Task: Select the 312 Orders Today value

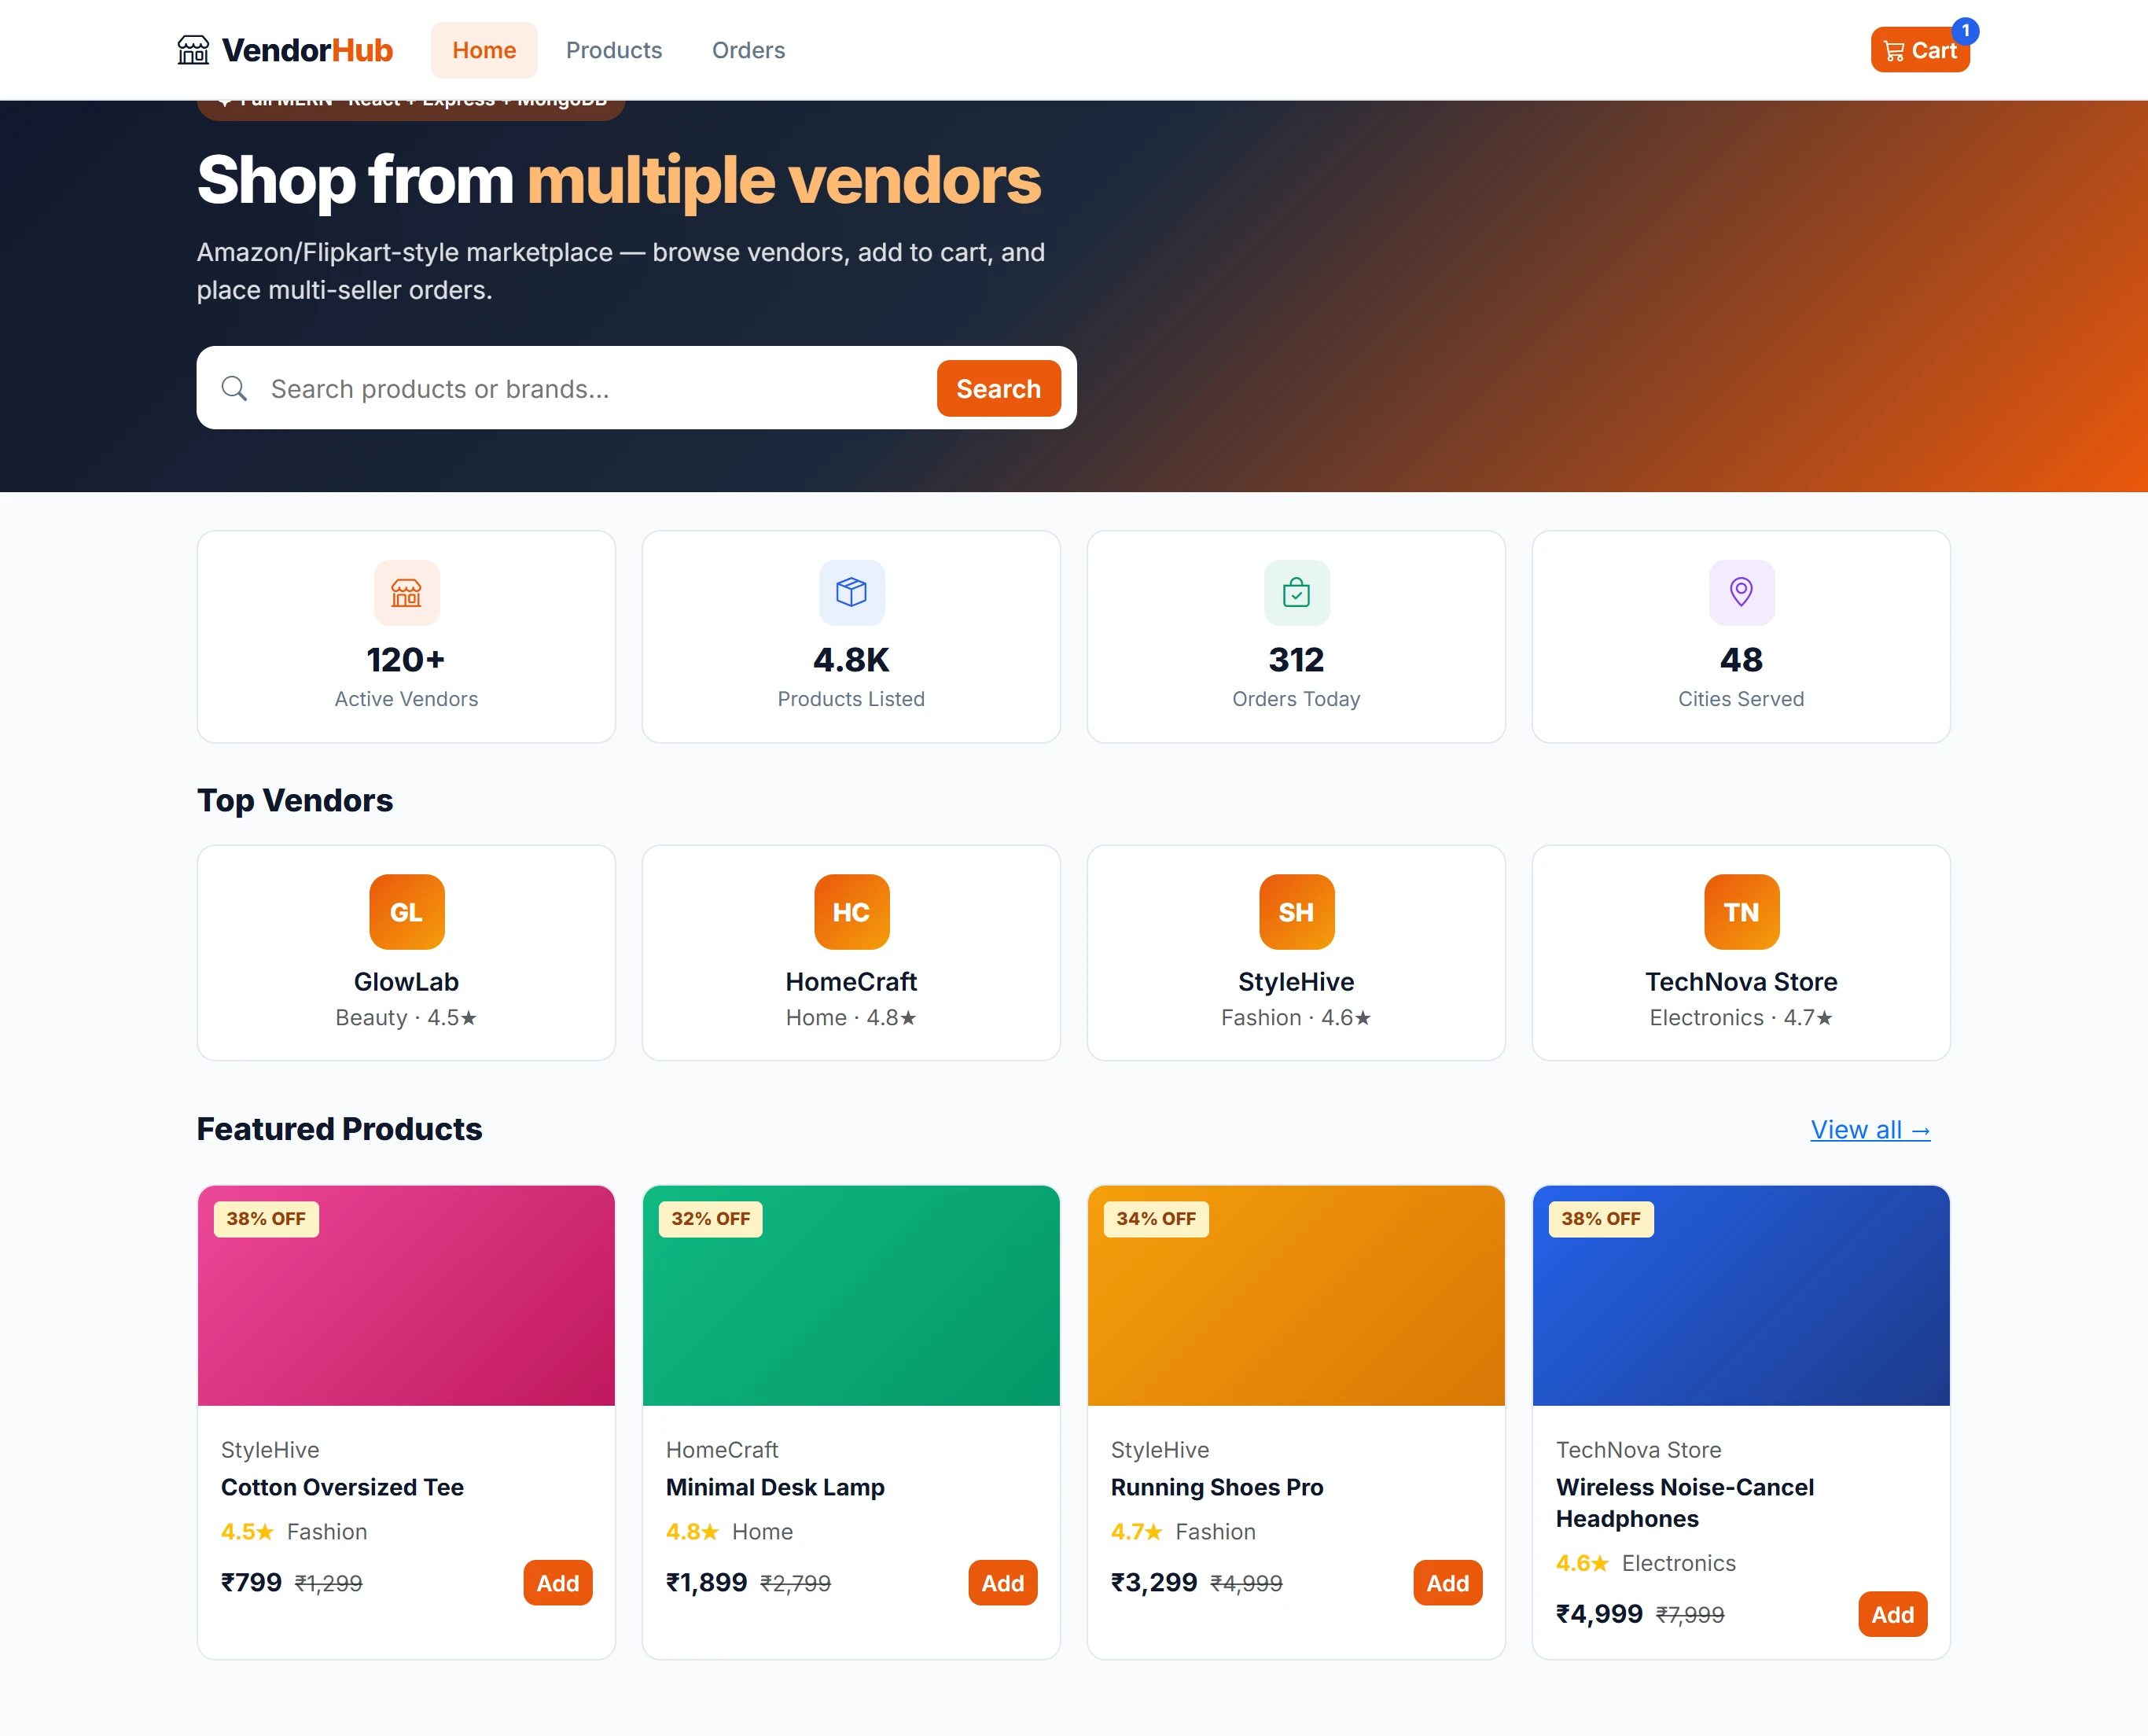Action: 1296,659
